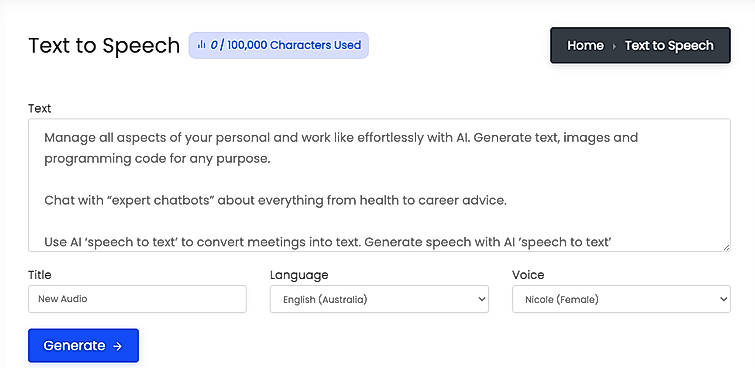The width and height of the screenshot is (755, 368).
Task: Click the Generate button
Action: [83, 345]
